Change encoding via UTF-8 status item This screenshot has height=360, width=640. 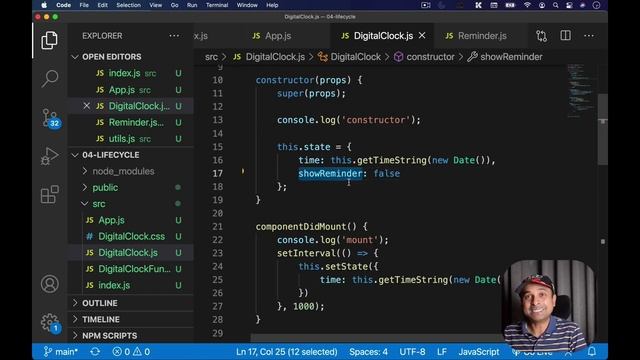click(x=412, y=351)
